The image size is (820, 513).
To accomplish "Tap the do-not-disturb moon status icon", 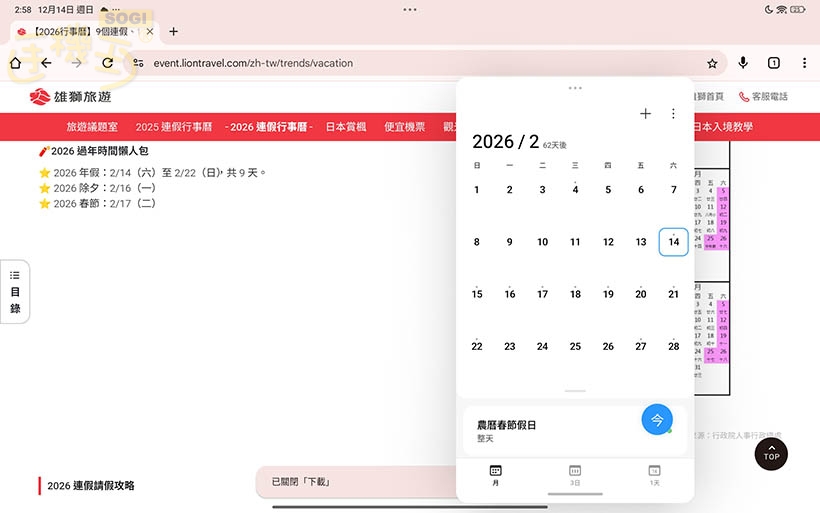I will (x=768, y=9).
